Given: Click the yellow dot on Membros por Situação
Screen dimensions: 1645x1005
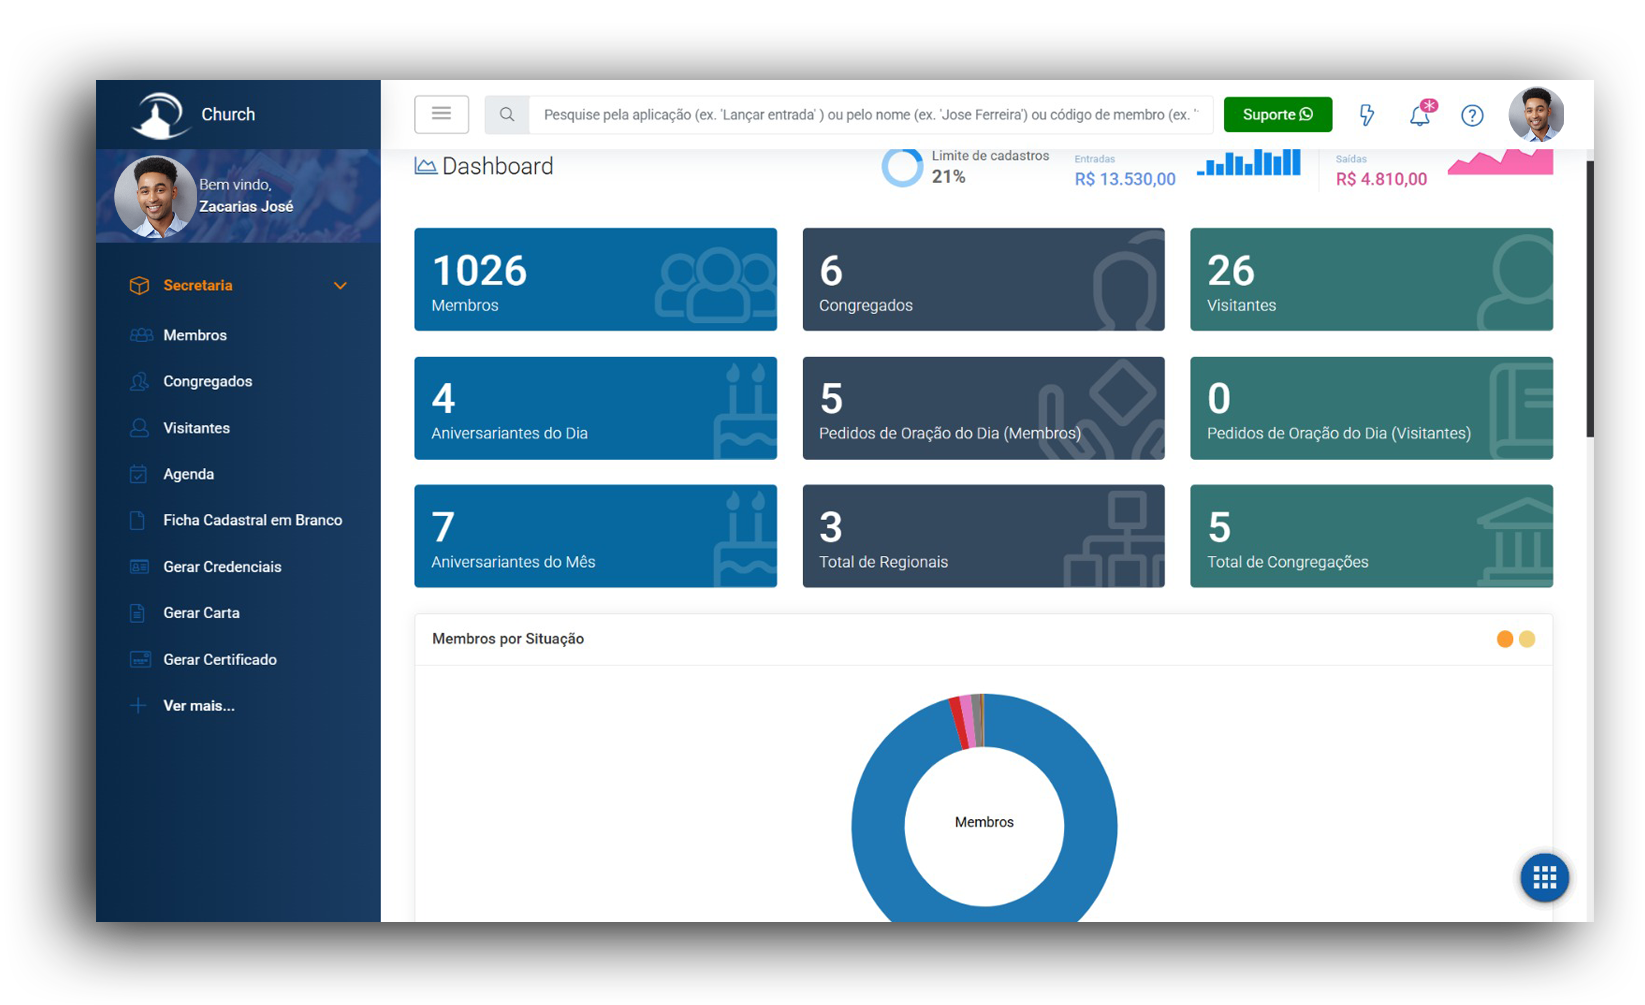Looking at the screenshot, I should (1527, 639).
